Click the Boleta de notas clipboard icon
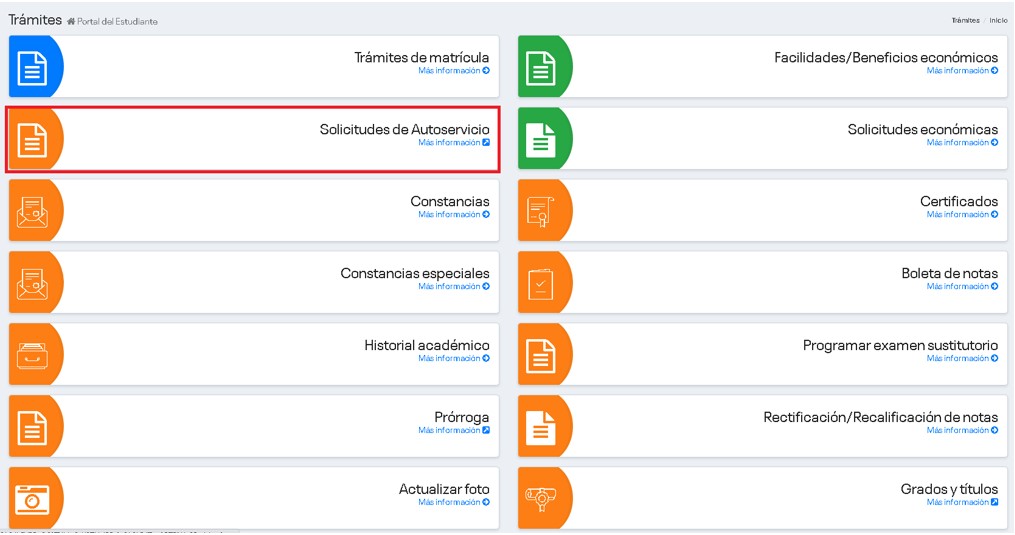 click(542, 283)
